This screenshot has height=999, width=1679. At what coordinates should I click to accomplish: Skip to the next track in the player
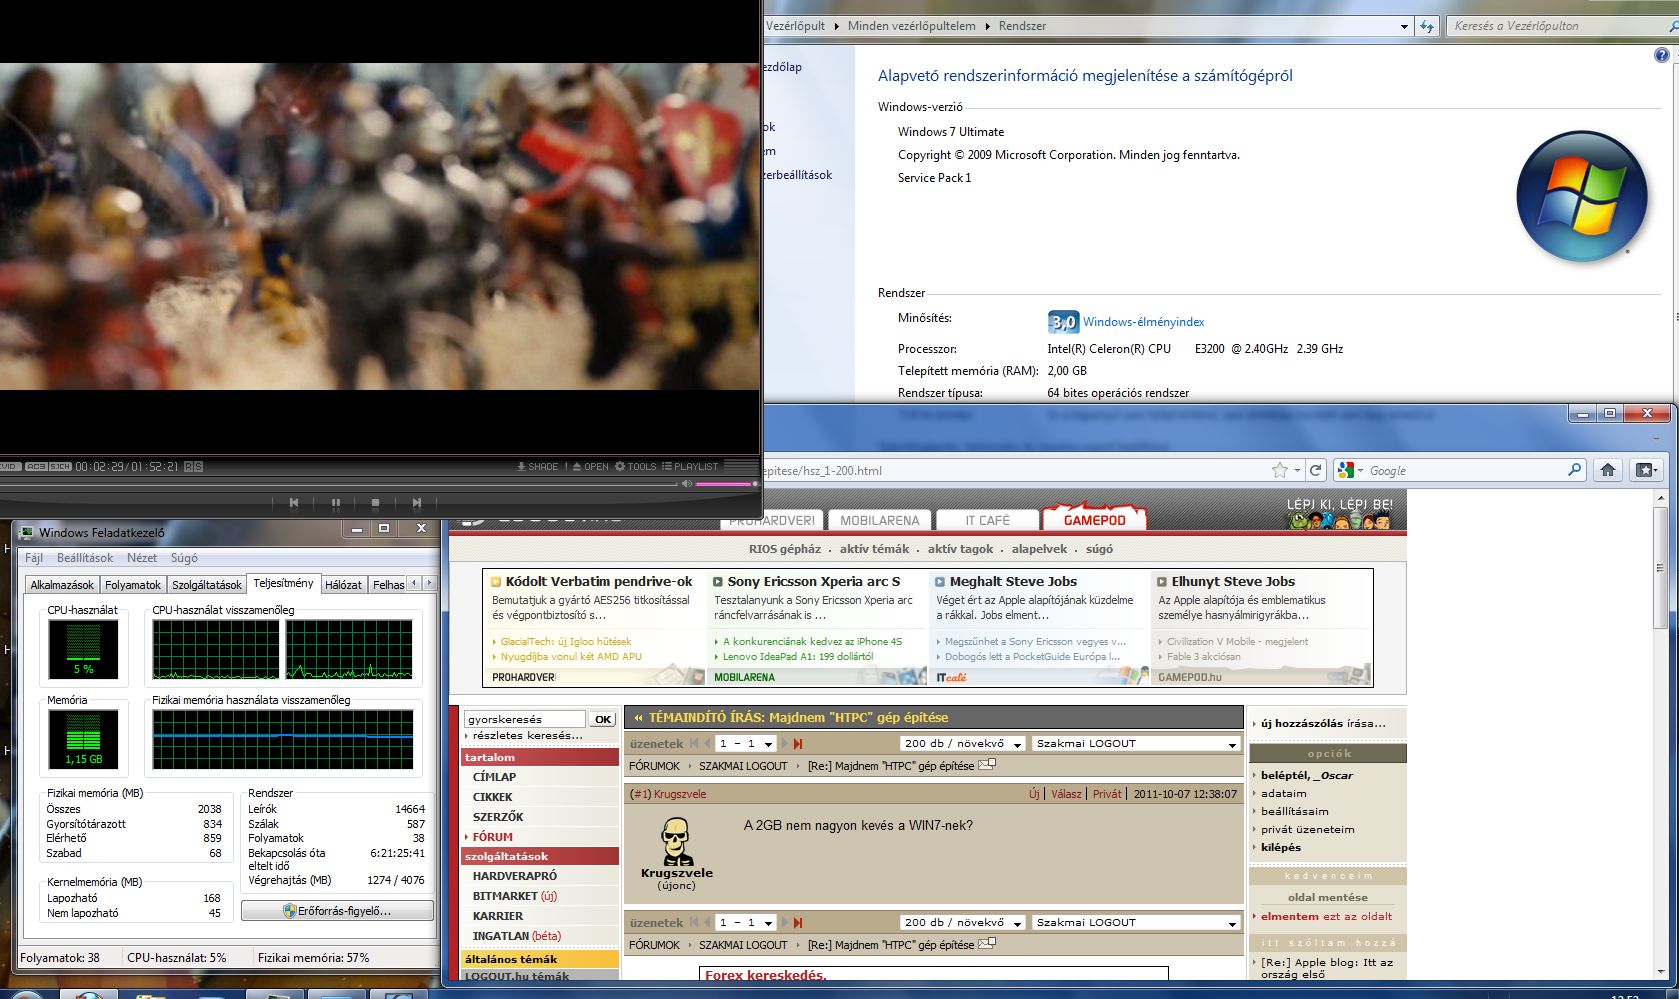point(417,503)
